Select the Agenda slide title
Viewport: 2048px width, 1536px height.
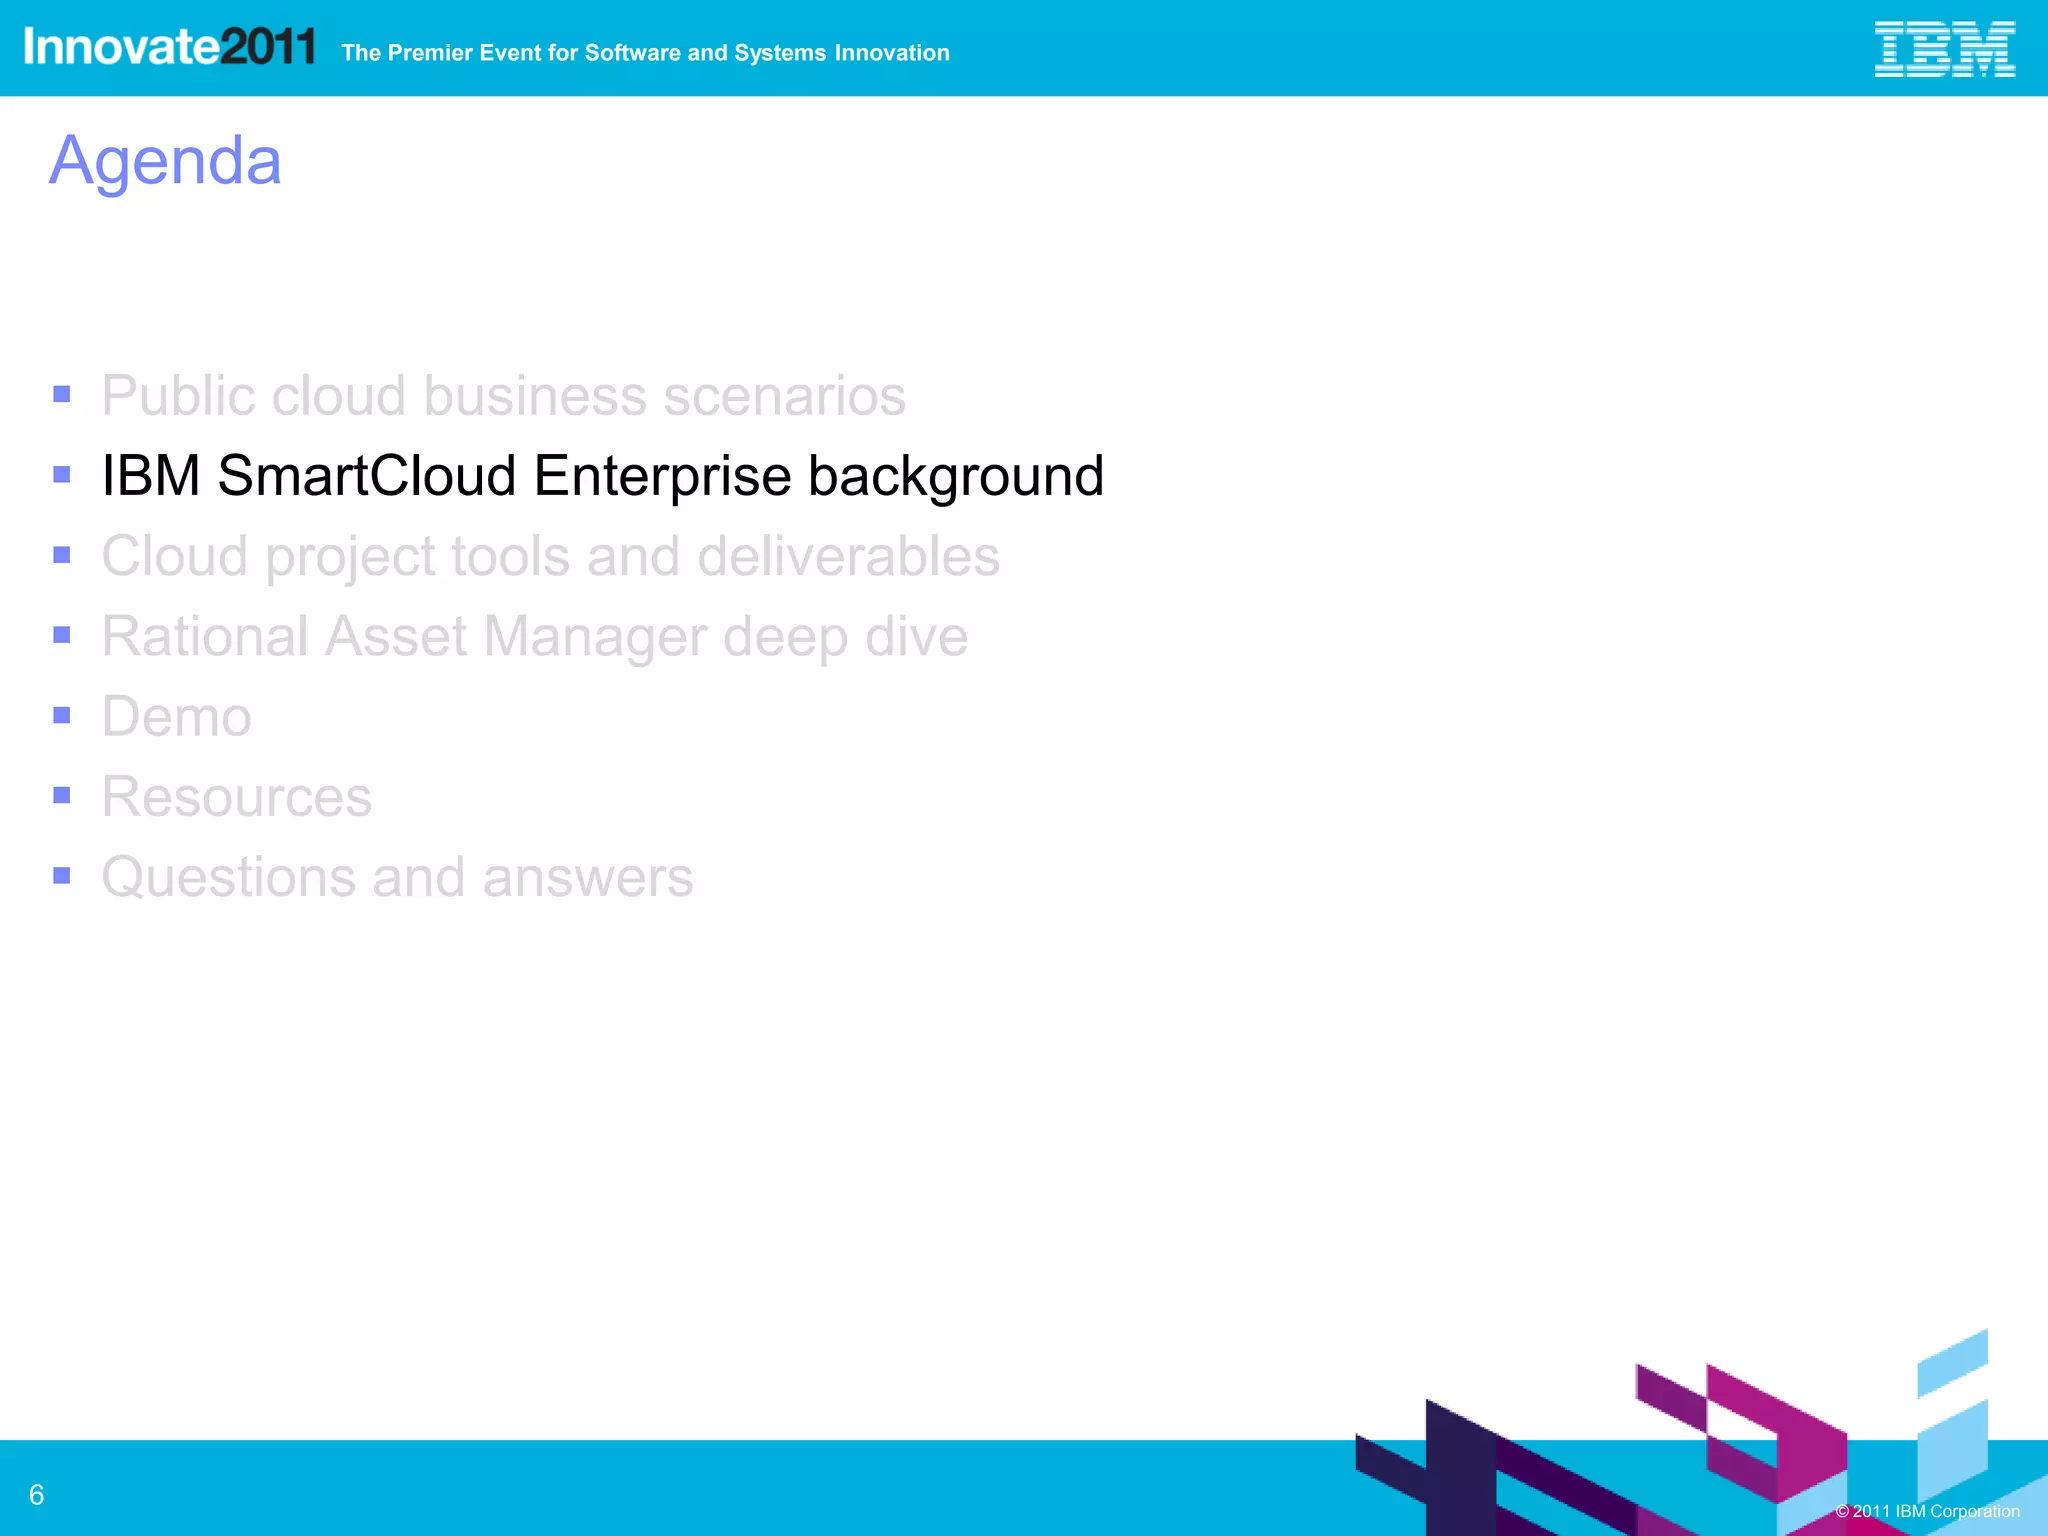click(166, 161)
